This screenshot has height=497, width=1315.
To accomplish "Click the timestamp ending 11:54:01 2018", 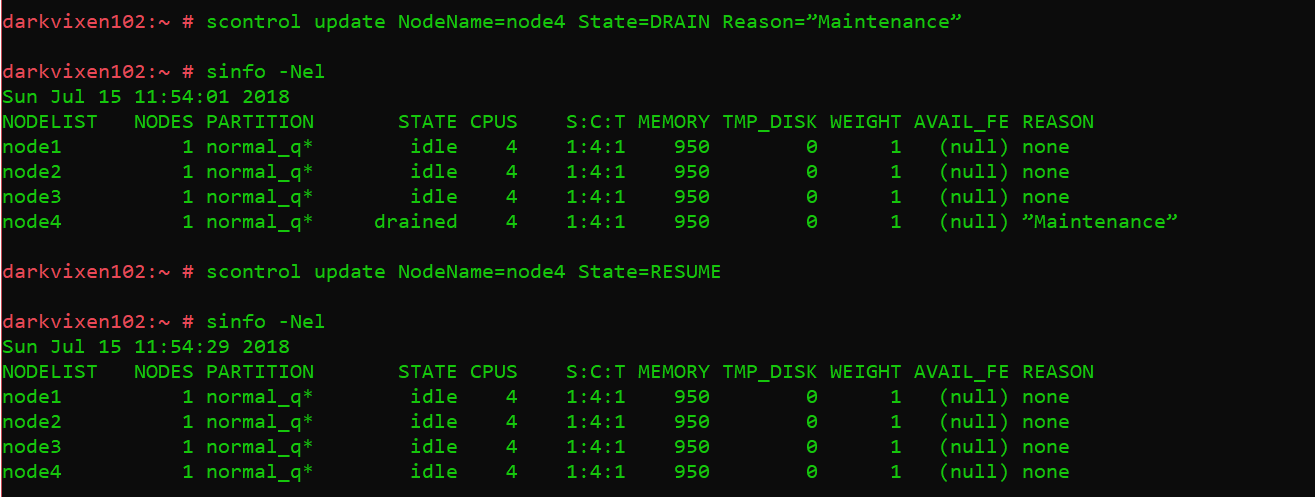I will coord(145,97).
